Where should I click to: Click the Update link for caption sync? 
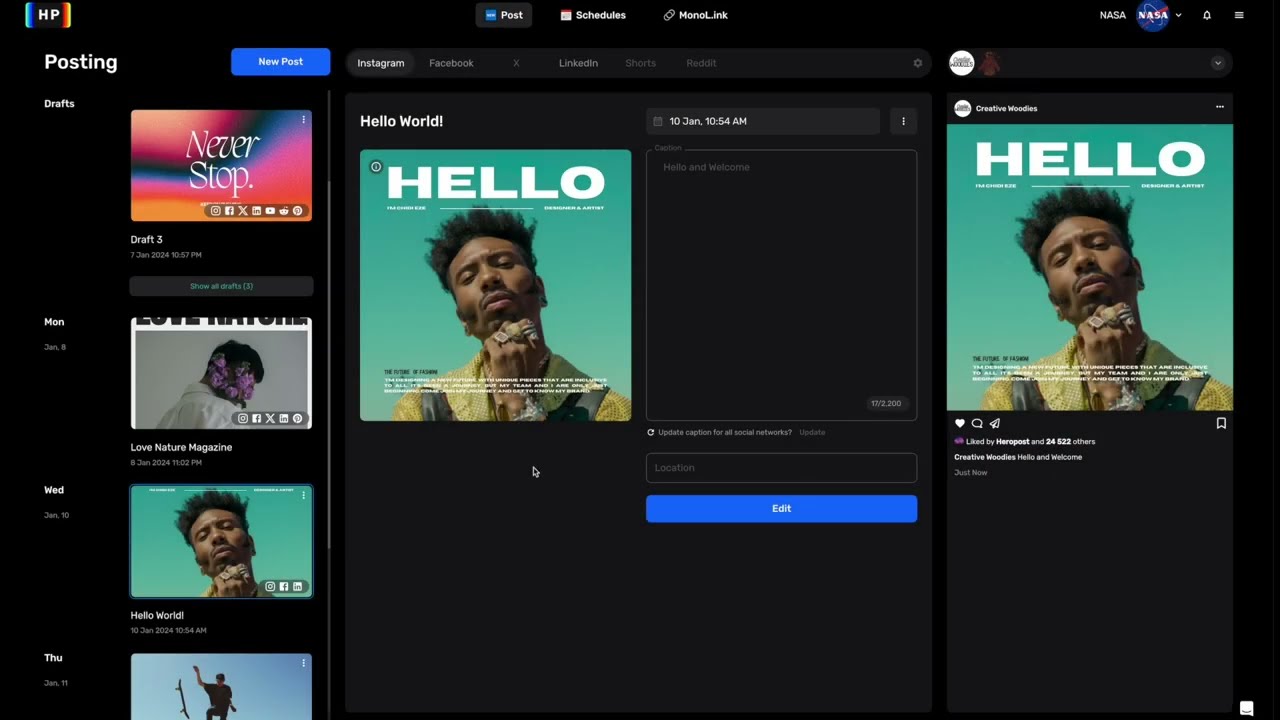click(x=812, y=433)
